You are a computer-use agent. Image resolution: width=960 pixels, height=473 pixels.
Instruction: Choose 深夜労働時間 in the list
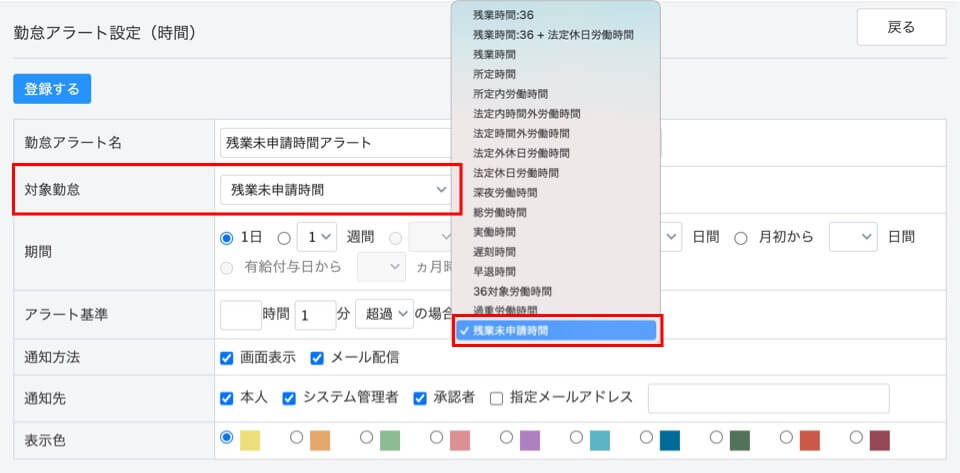[505, 192]
